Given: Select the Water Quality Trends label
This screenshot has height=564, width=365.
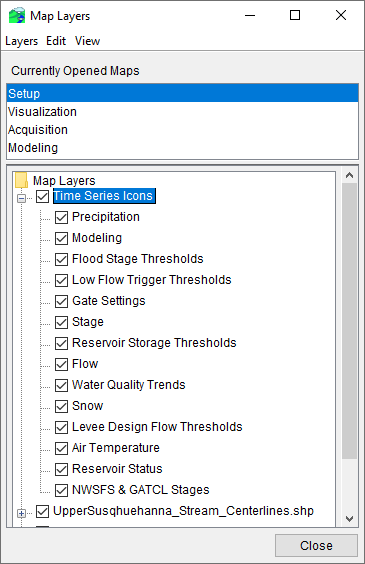Looking at the screenshot, I should point(129,385).
